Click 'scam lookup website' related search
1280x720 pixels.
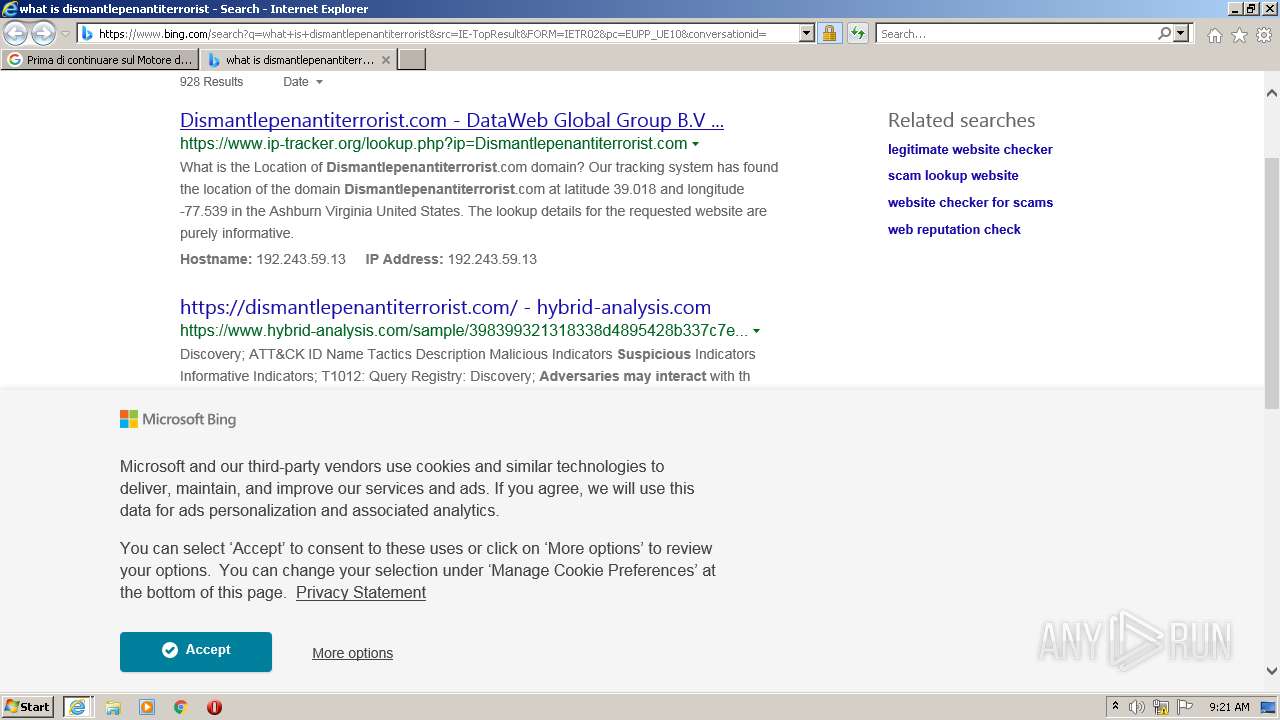[x=953, y=175]
